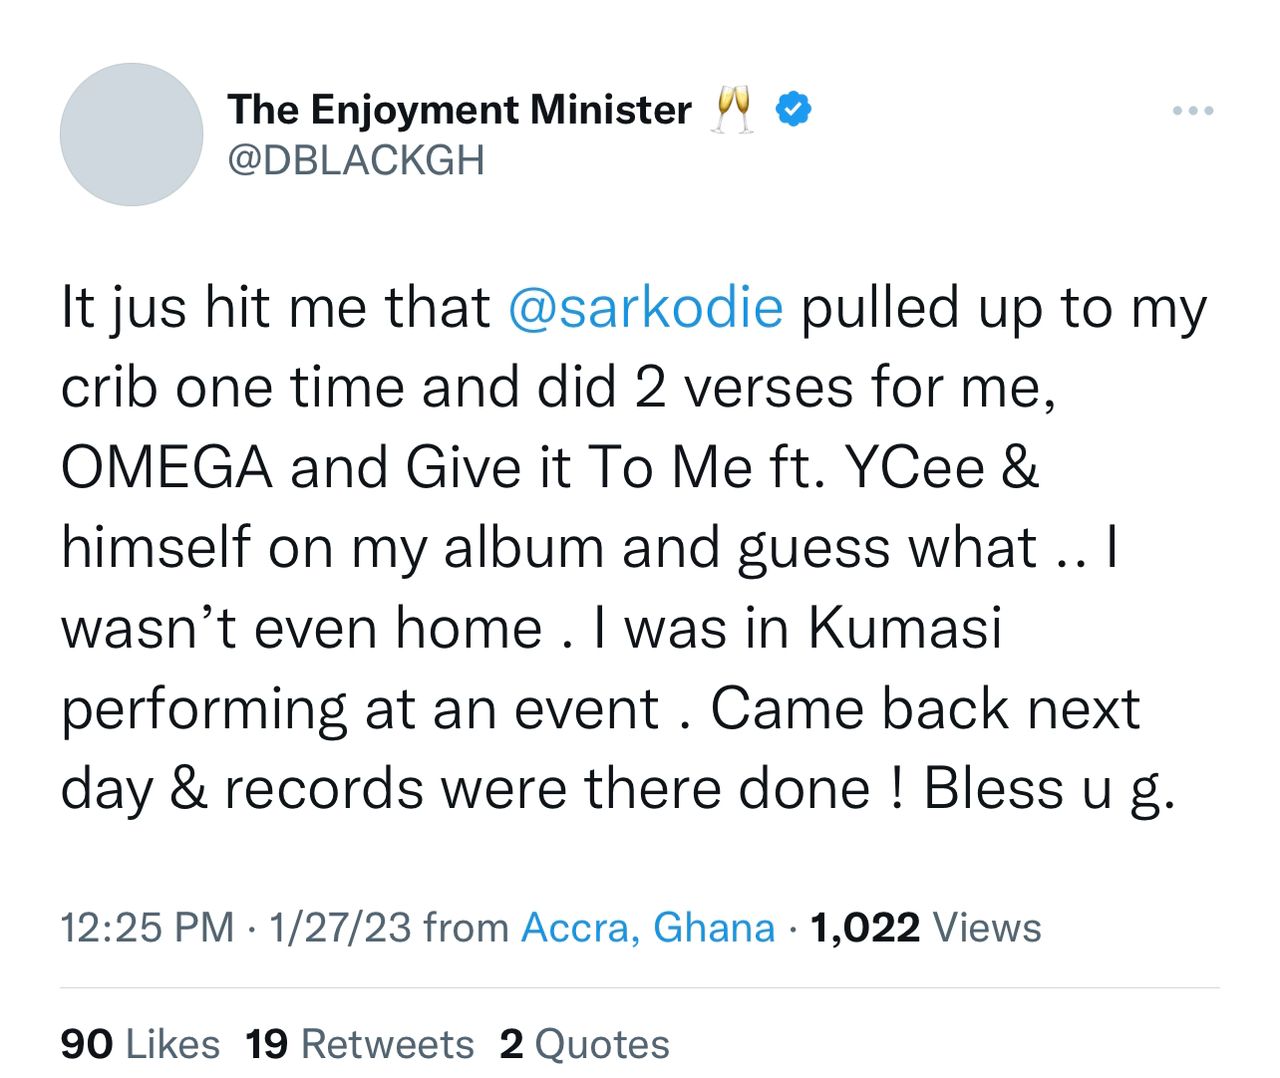Screen dimensions: 1280x1078
Task: View the 19 Retweets list
Action: click(x=360, y=1044)
